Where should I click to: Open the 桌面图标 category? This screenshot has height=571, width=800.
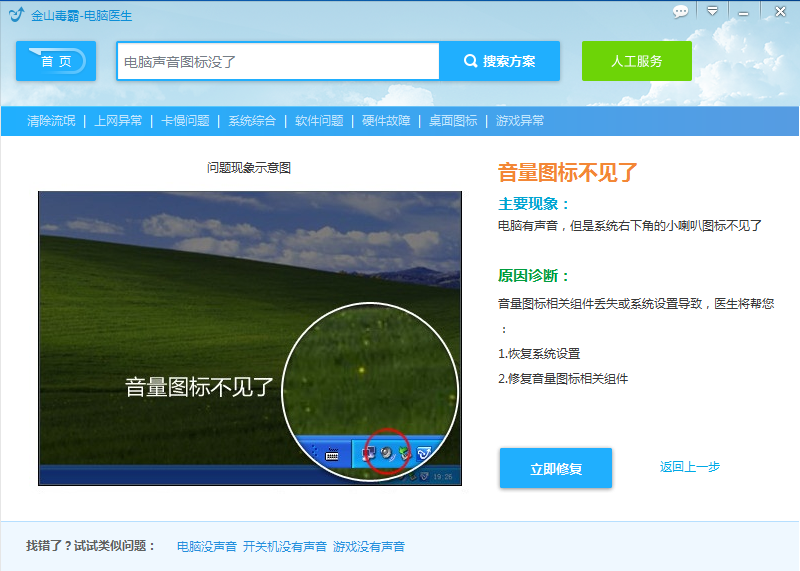pyautogui.click(x=453, y=121)
